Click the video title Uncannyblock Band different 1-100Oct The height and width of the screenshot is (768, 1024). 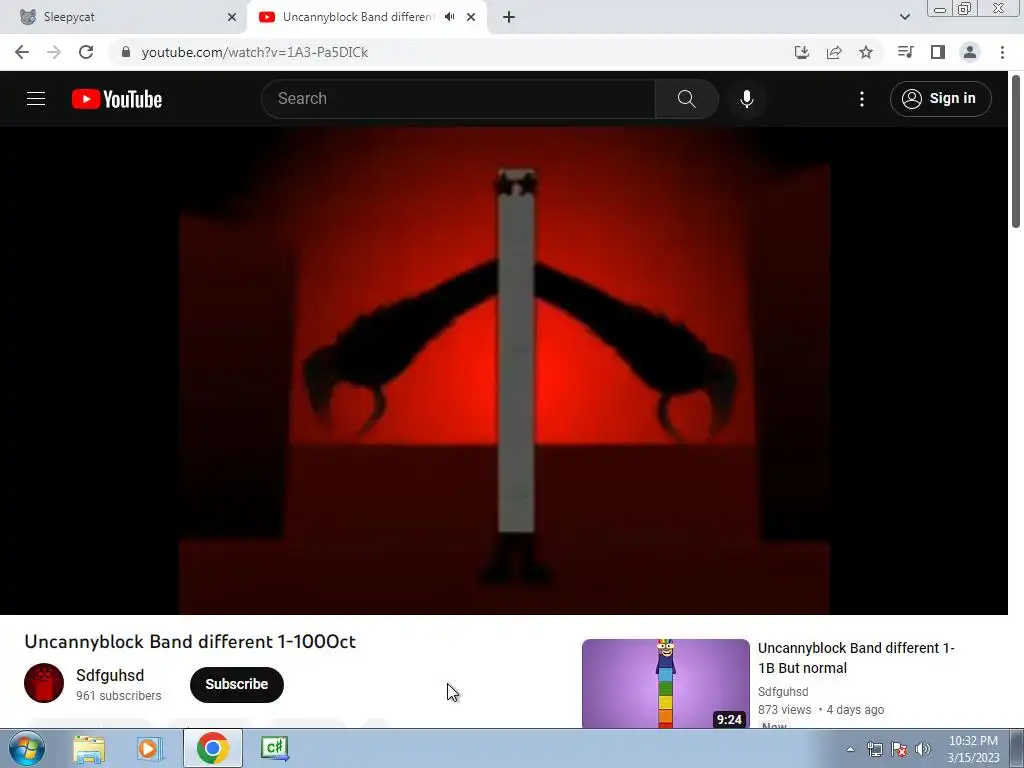point(190,641)
